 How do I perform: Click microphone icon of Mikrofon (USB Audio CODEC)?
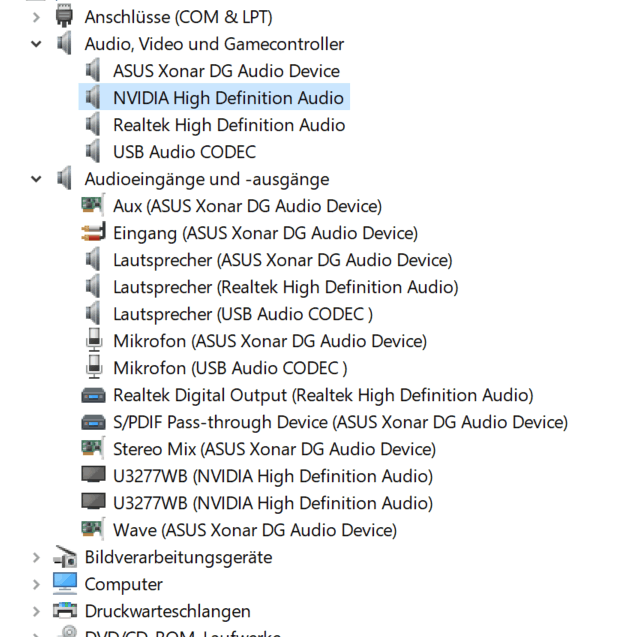(x=94, y=367)
